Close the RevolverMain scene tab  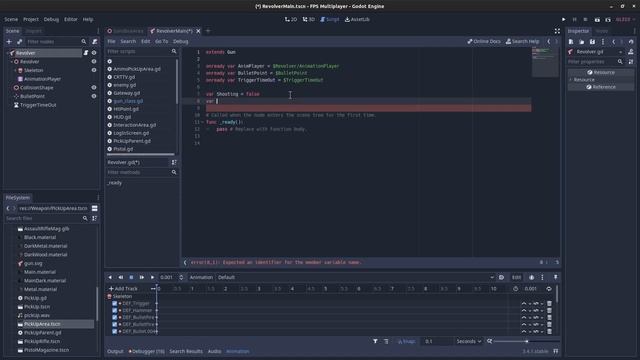point(198,31)
